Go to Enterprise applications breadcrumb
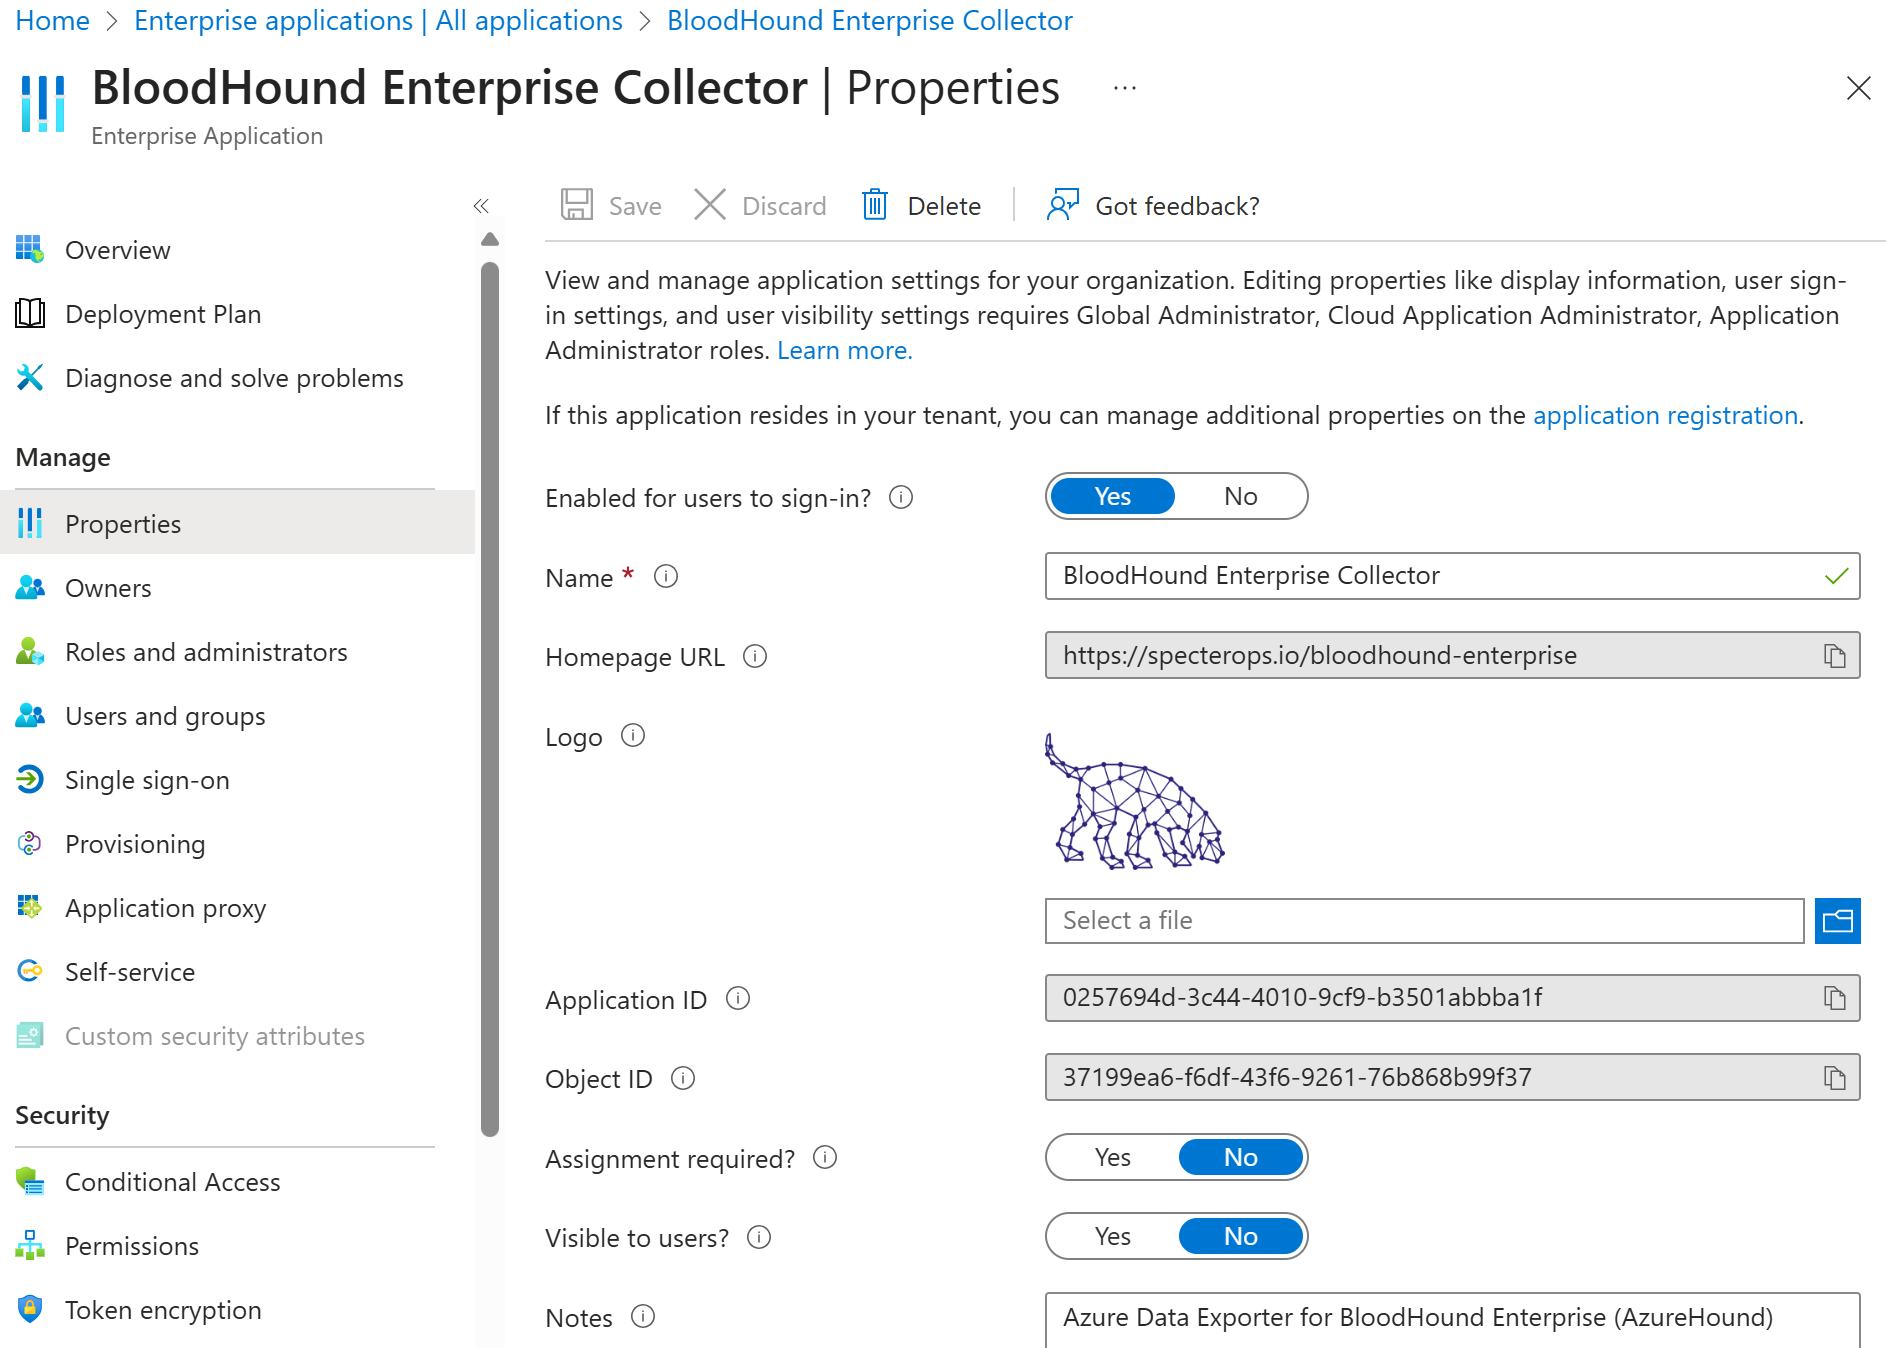This screenshot has height=1348, width=1886. click(378, 20)
